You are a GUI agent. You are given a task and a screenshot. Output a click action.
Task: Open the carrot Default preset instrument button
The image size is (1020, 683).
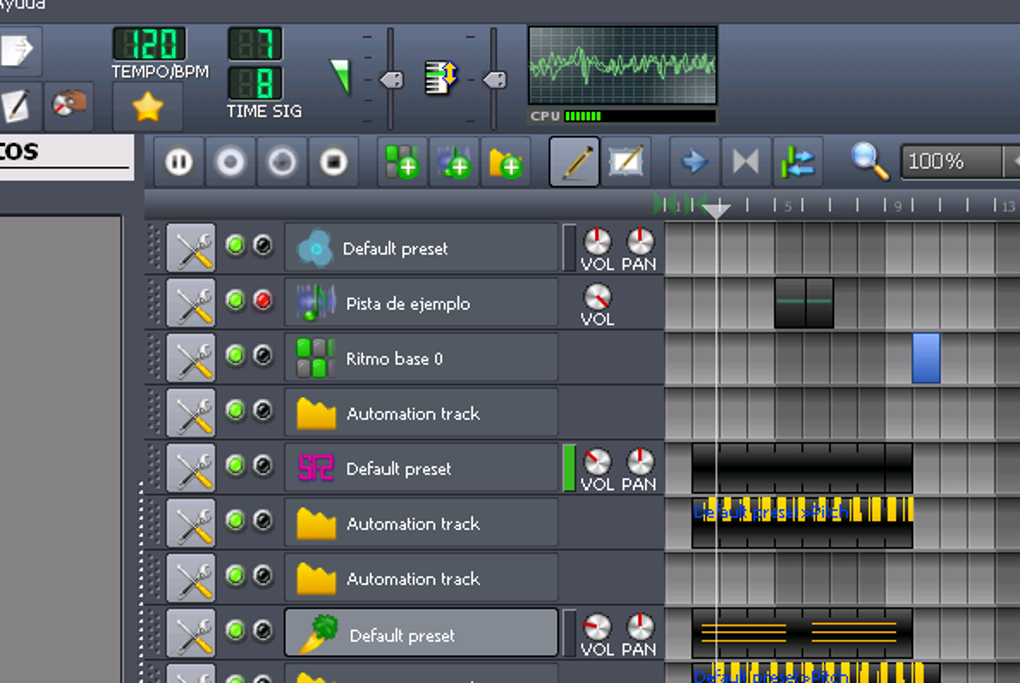click(x=422, y=634)
